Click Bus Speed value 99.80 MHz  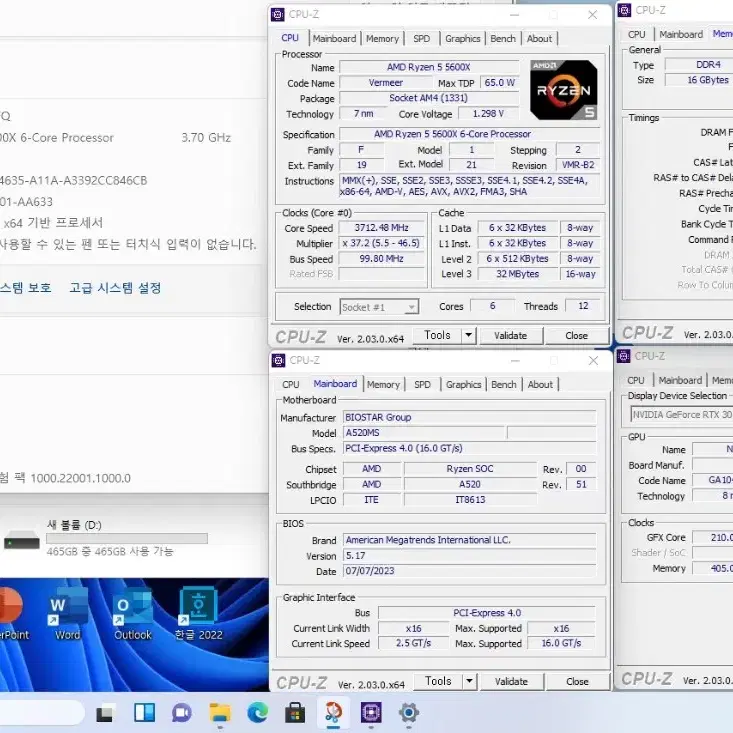point(381,259)
